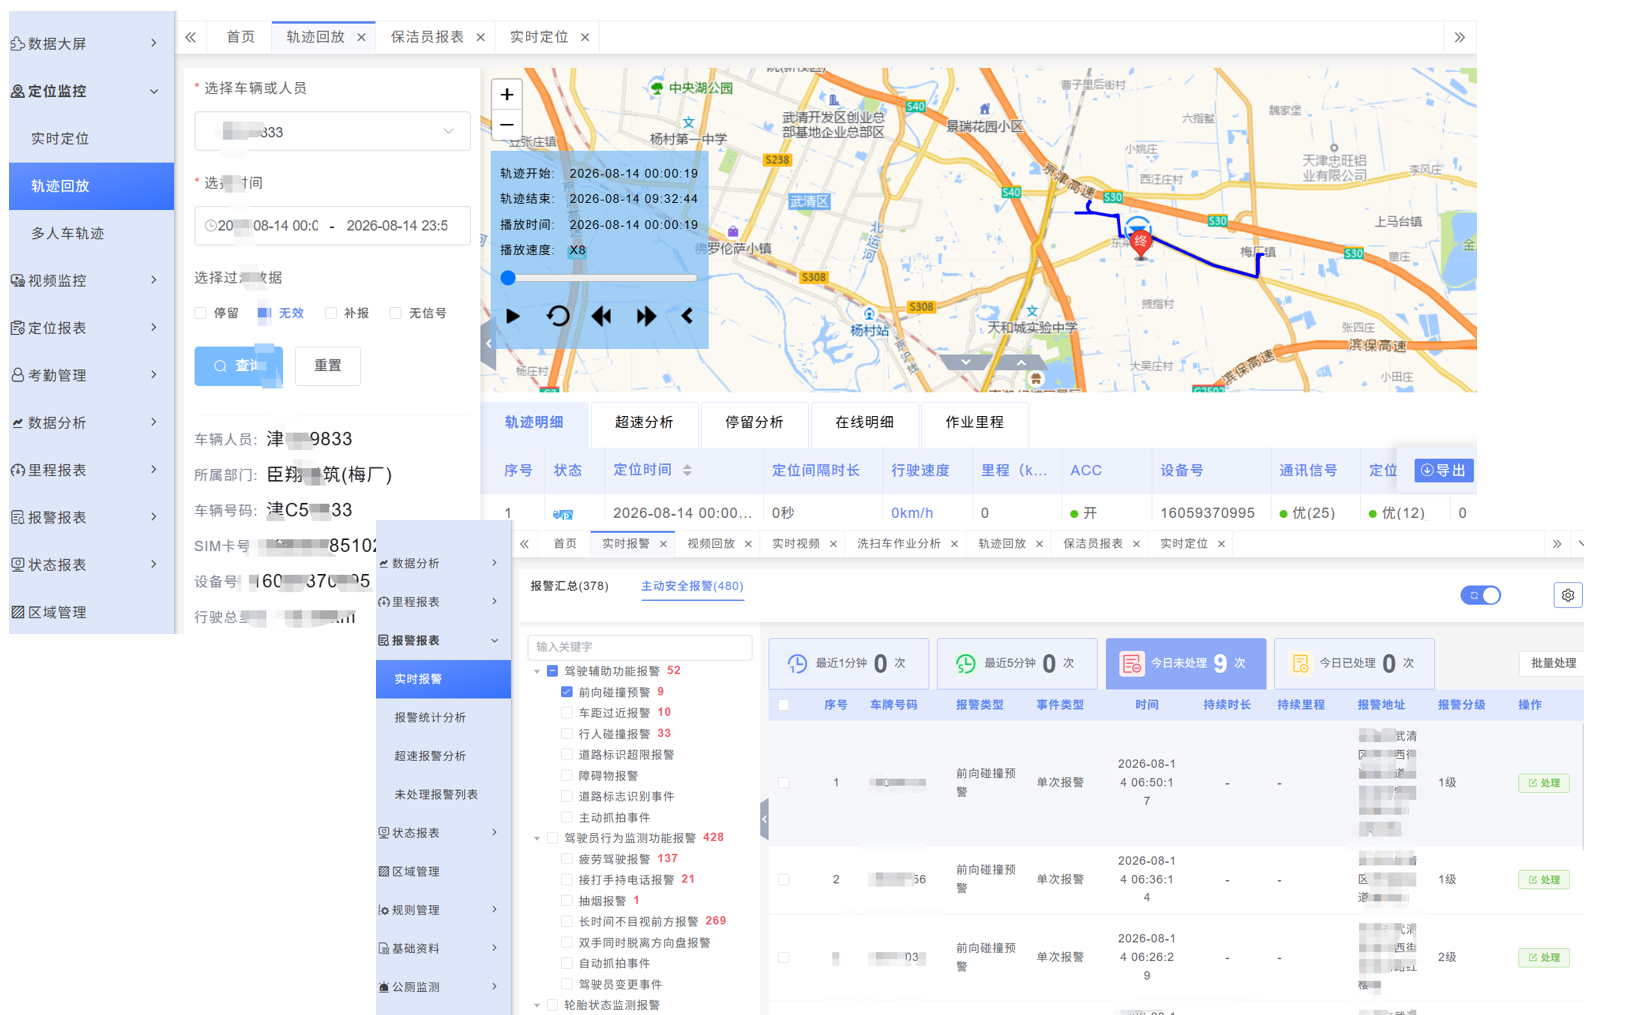Click 最近5分钟 alarm count card
1630x1015 pixels.
point(1017,663)
